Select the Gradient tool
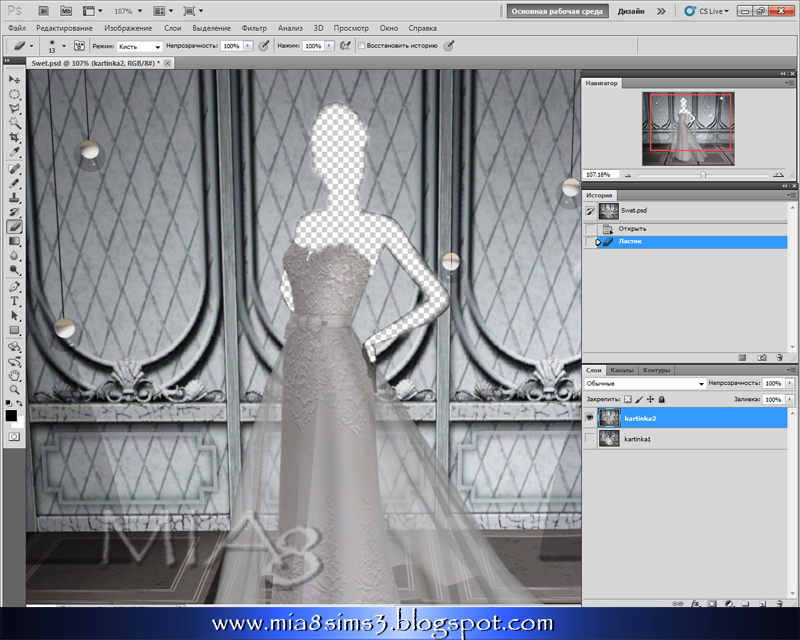Viewport: 800px width, 640px height. click(x=14, y=241)
